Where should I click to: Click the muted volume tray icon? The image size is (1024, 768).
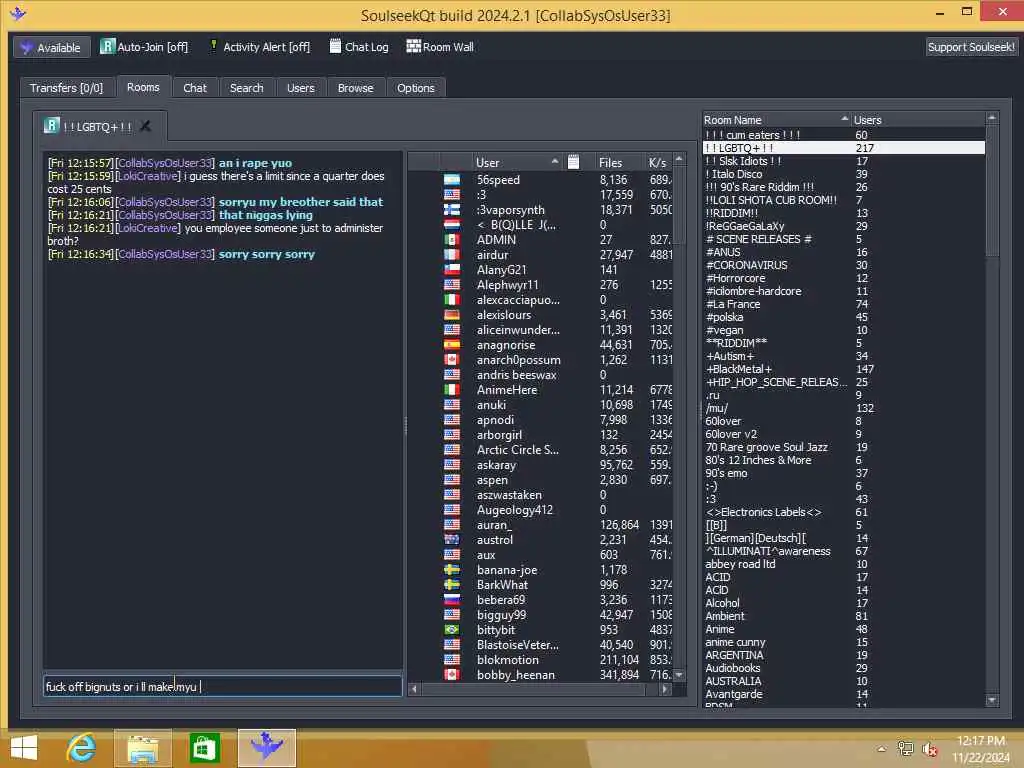coord(930,749)
